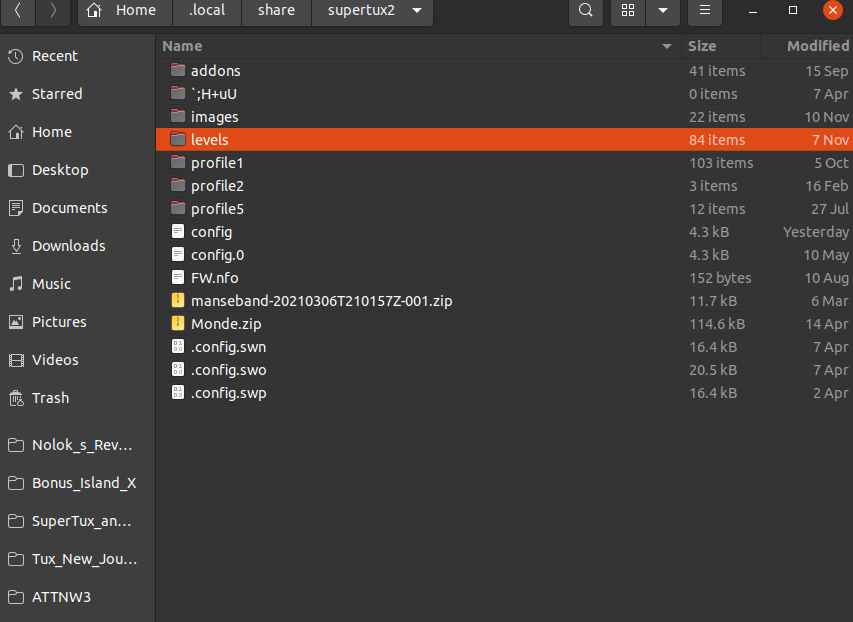Select the FW.nfo text file icon
853x622 pixels.
pyautogui.click(x=178, y=278)
